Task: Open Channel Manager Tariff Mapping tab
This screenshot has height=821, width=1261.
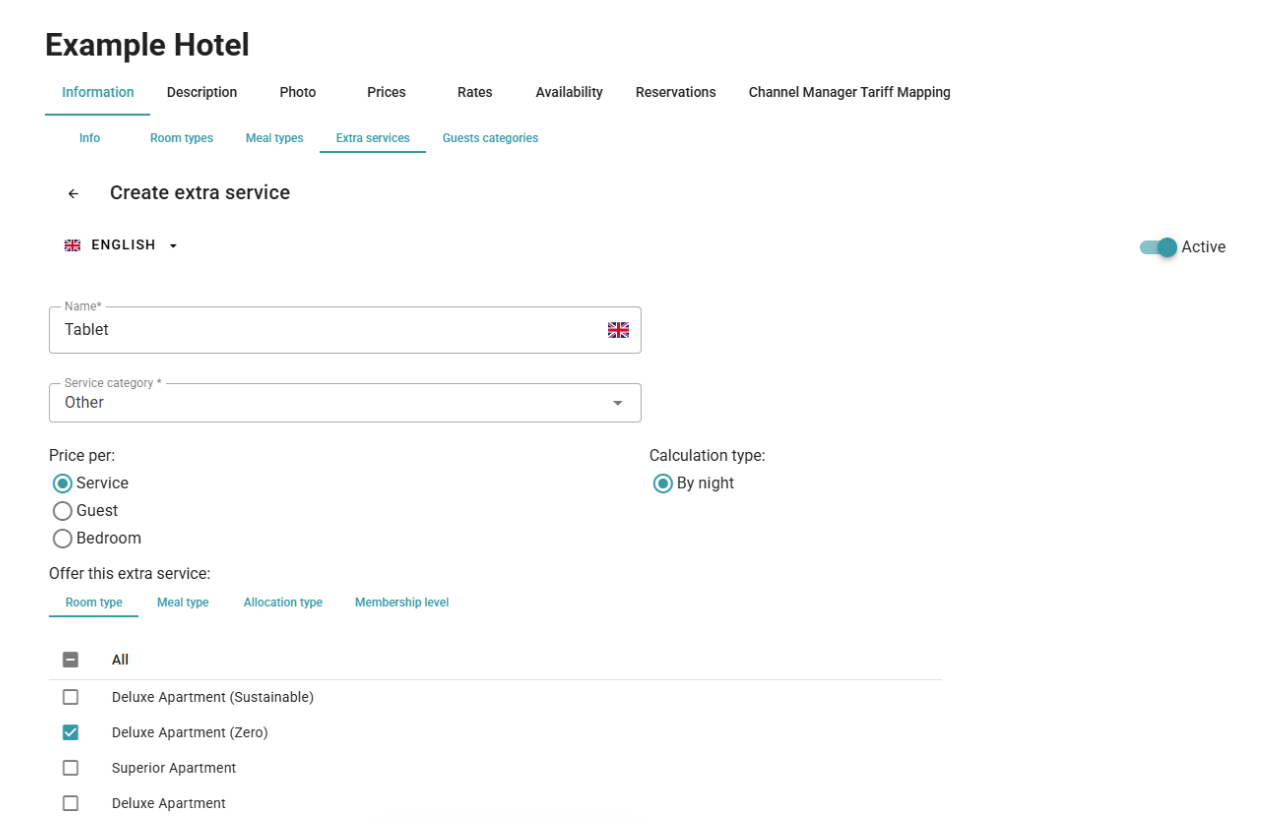Action: [850, 92]
